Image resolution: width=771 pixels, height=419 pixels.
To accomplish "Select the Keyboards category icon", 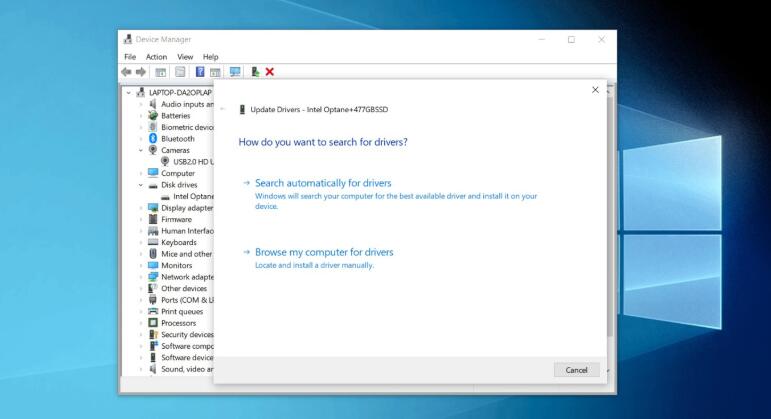I will click(153, 242).
